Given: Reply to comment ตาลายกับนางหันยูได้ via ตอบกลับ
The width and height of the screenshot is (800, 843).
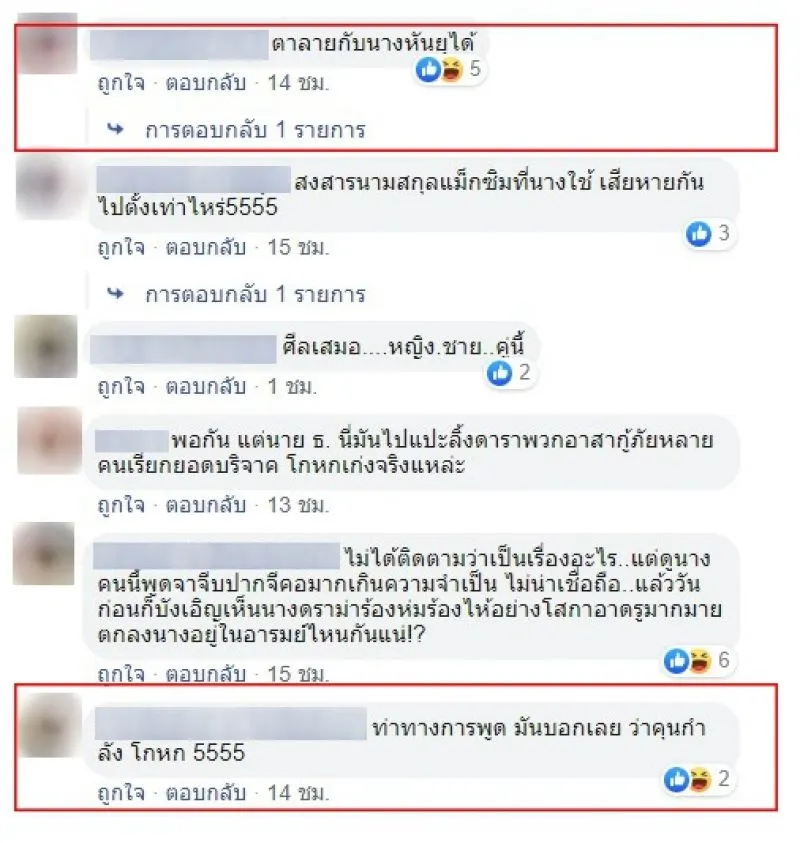Looking at the screenshot, I should (x=206, y=83).
